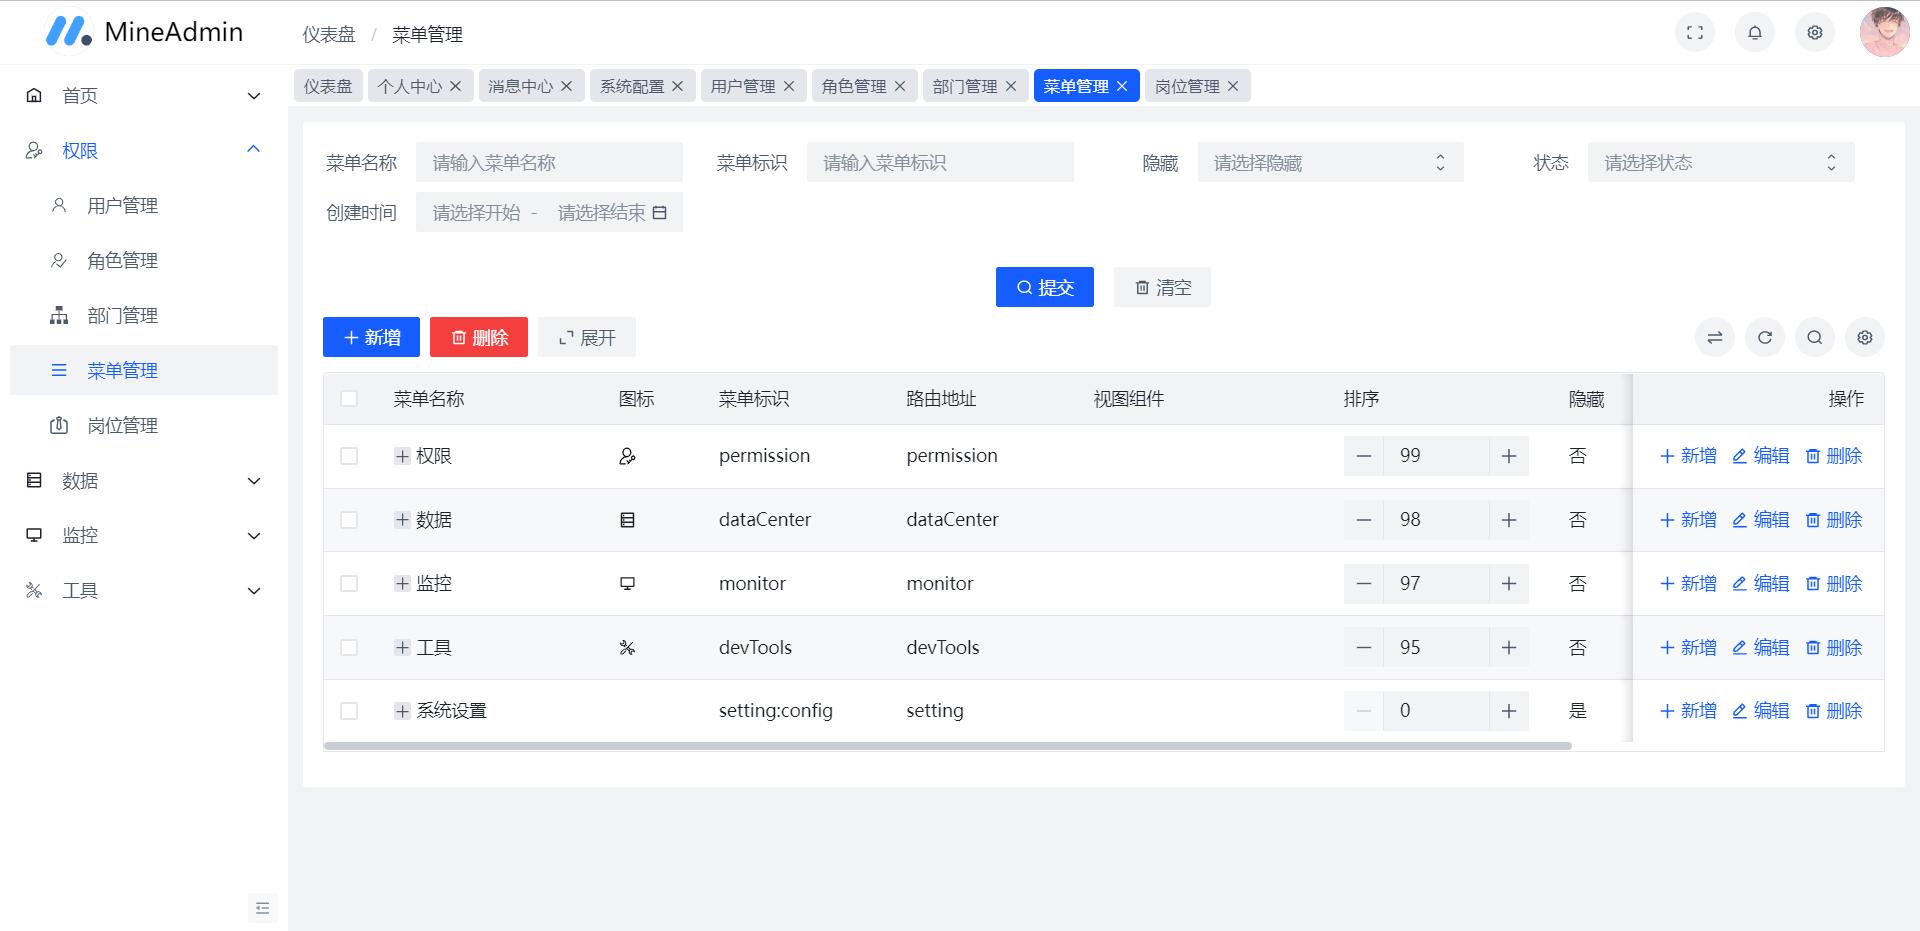Close the 菜单管理 tab

pyautogui.click(x=1122, y=86)
